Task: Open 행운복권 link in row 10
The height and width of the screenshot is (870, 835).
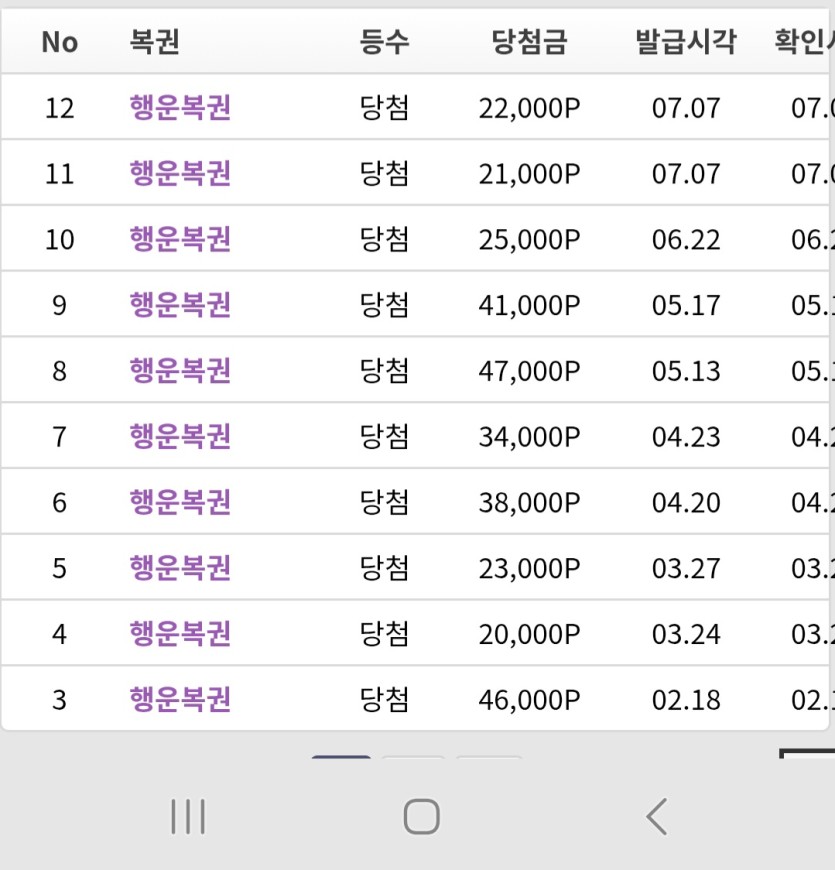Action: point(180,239)
